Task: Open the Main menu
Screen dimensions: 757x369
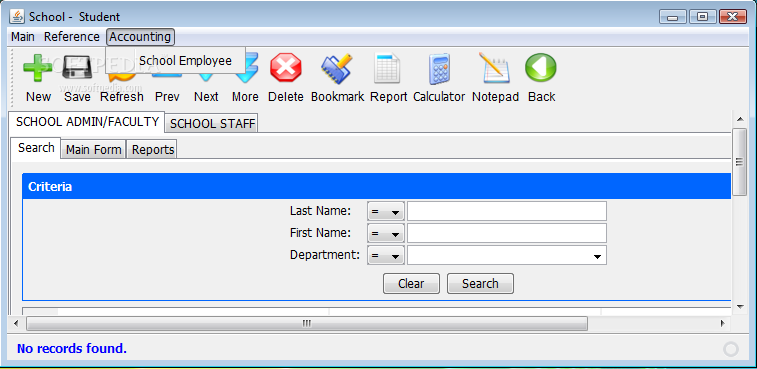Action: tap(23, 37)
